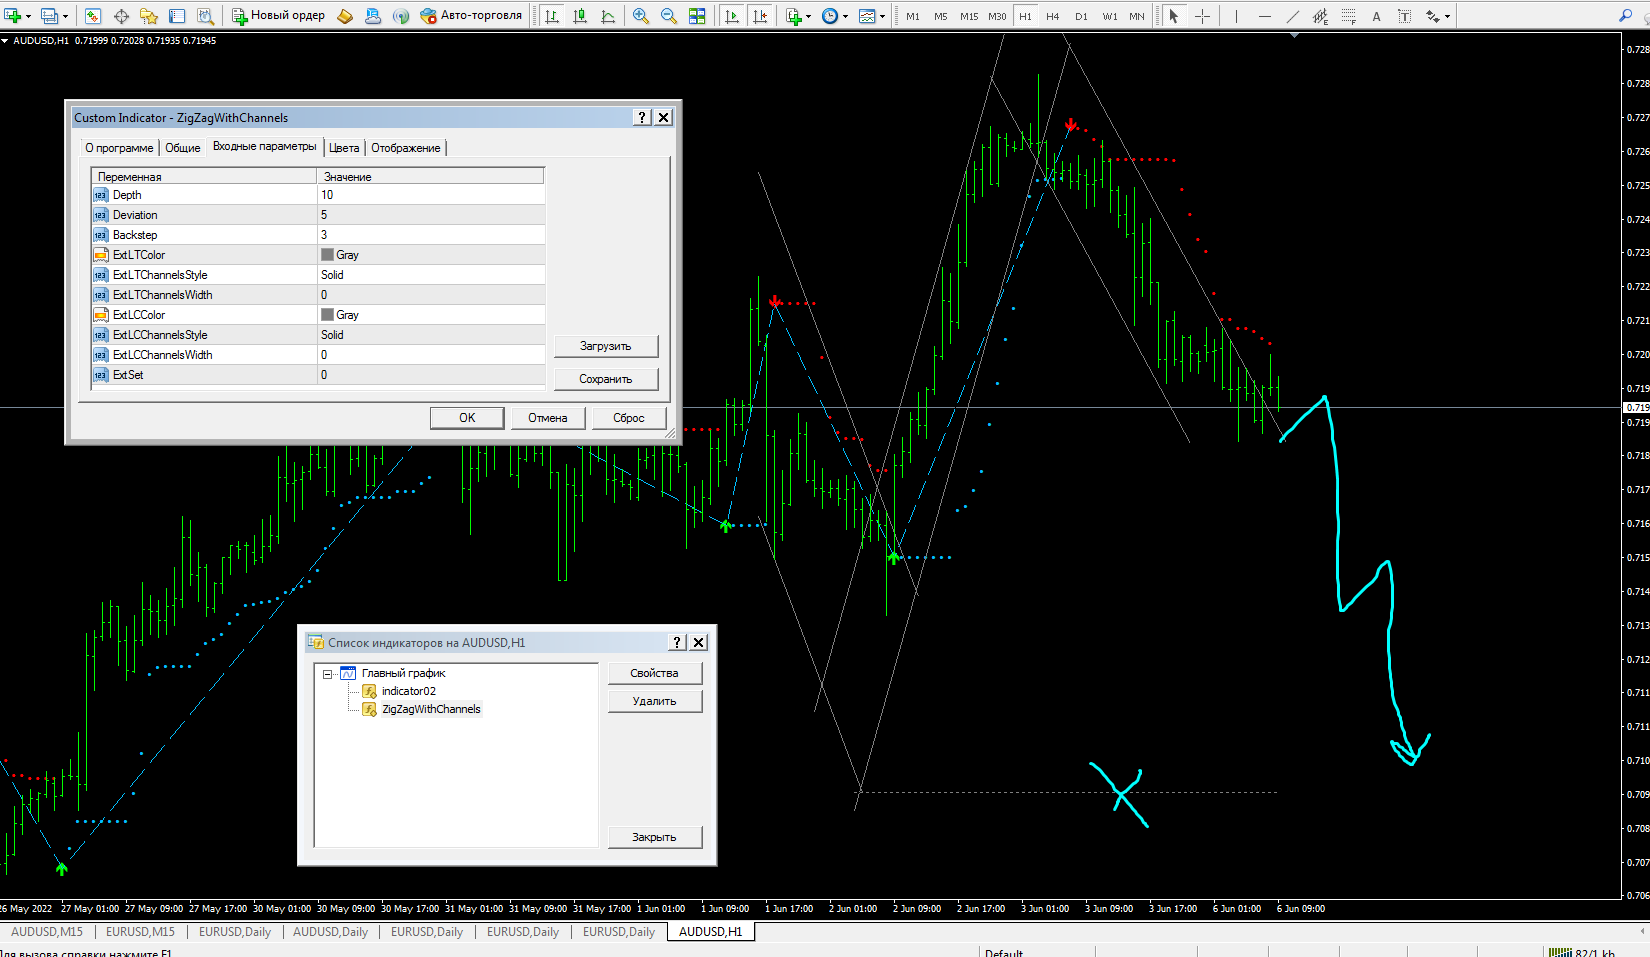Select the Depth value field
The image size is (1650, 957).
pos(430,195)
